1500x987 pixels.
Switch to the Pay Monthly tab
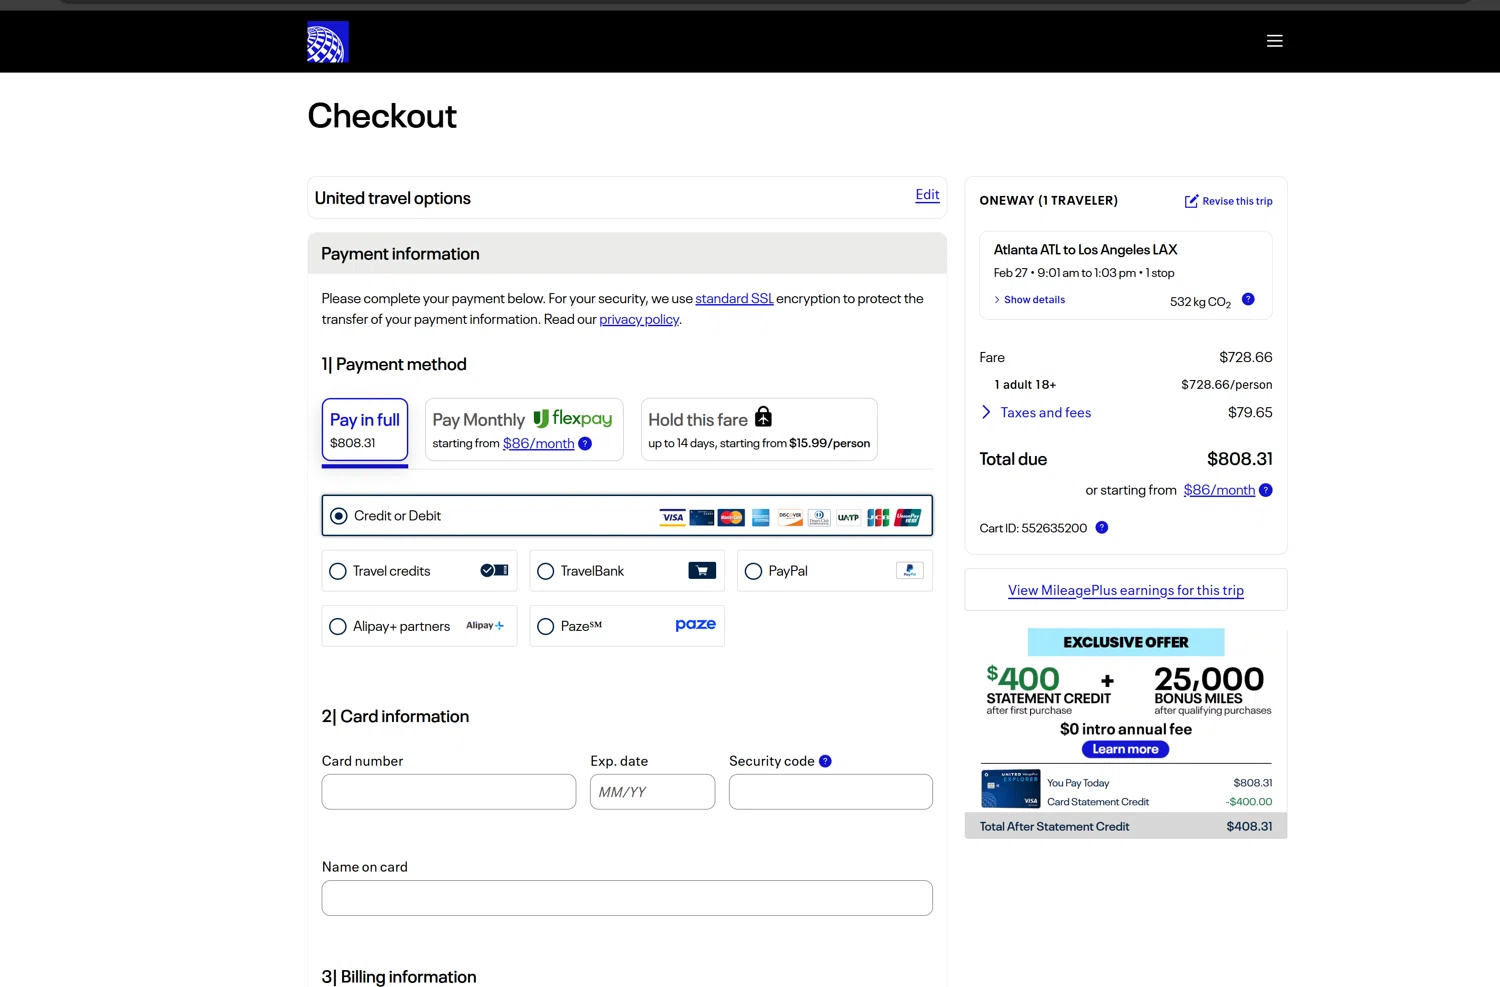click(x=524, y=430)
